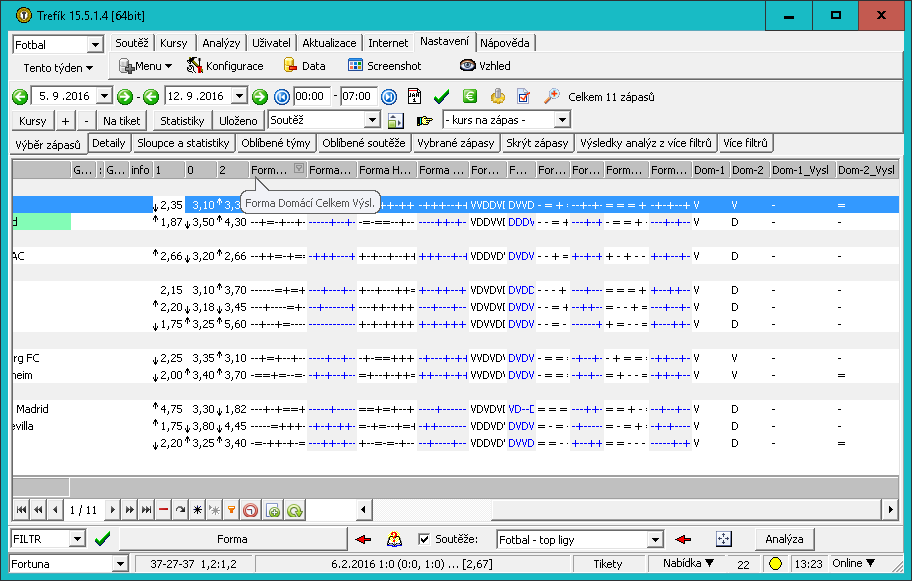Image resolution: width=912 pixels, height=581 pixels.
Task: Click the black asterisk icon in navigator
Action: [197, 510]
